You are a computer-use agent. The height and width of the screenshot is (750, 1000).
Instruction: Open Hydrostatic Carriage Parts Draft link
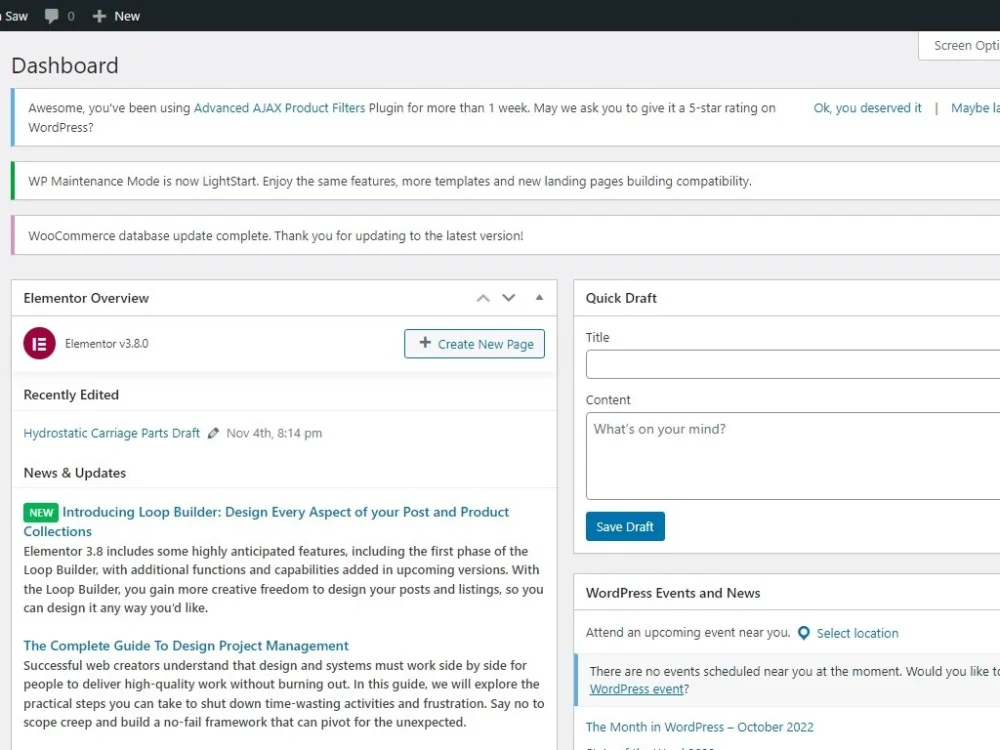click(x=112, y=433)
